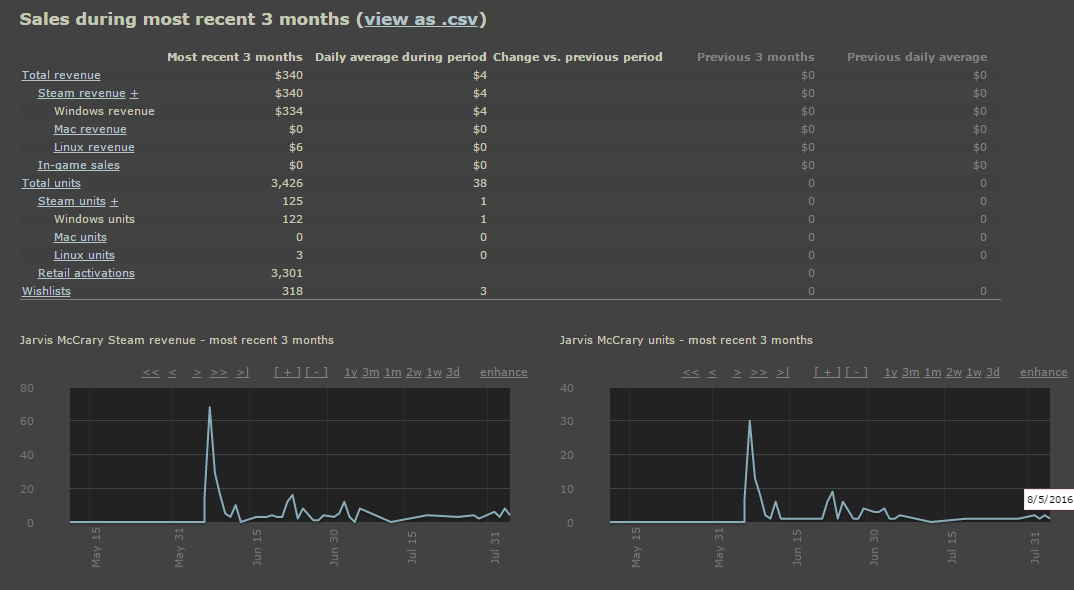Zoom out [ - ] on revenue chart
The image size is (1074, 590).
point(316,372)
